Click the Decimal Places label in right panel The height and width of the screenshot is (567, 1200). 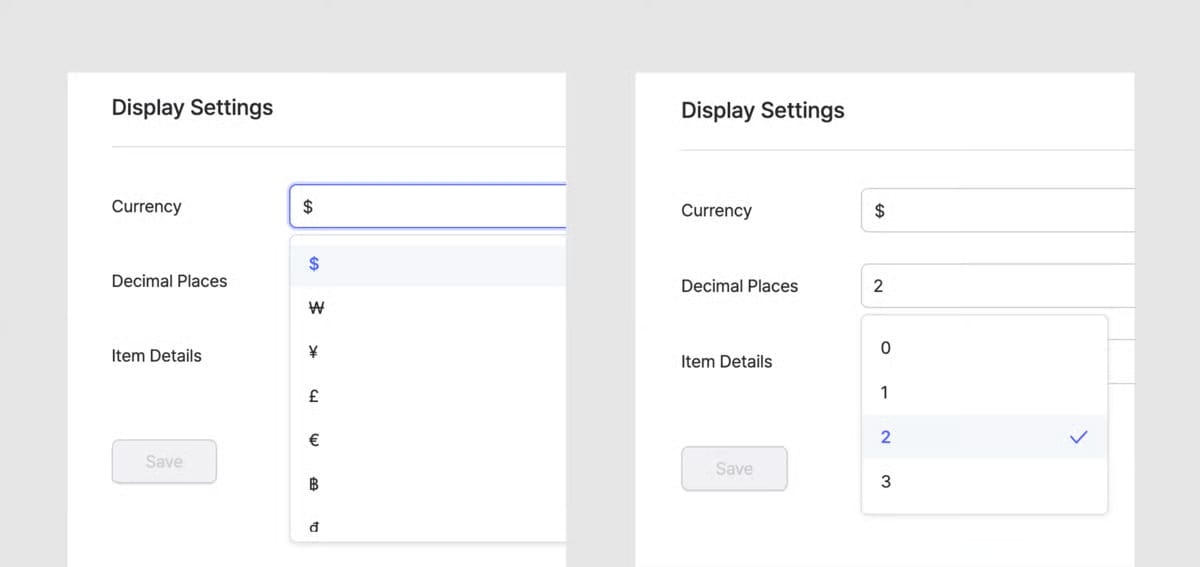pyautogui.click(x=739, y=286)
